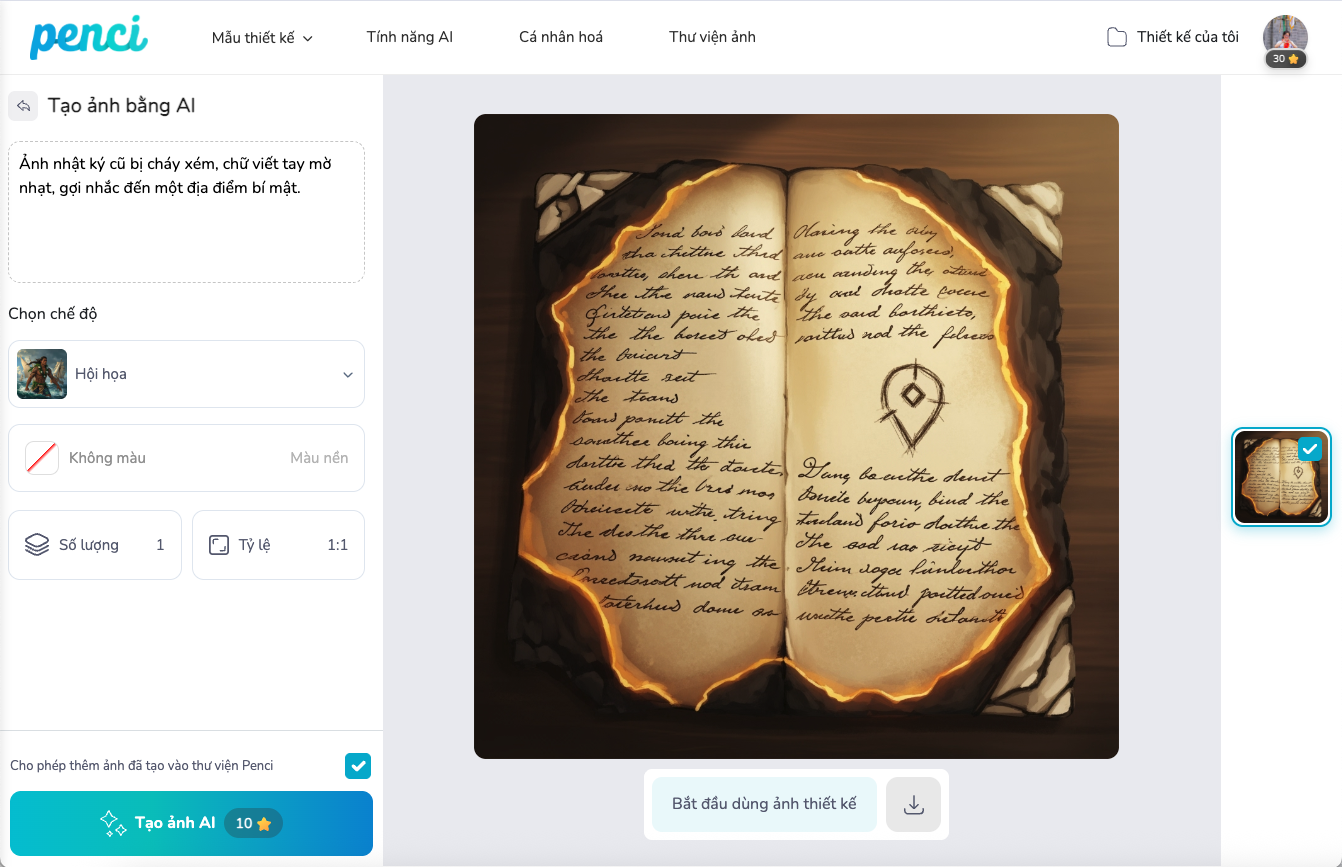The width and height of the screenshot is (1342, 867).
Task: Go to Thư viện ảnh
Action: point(712,37)
